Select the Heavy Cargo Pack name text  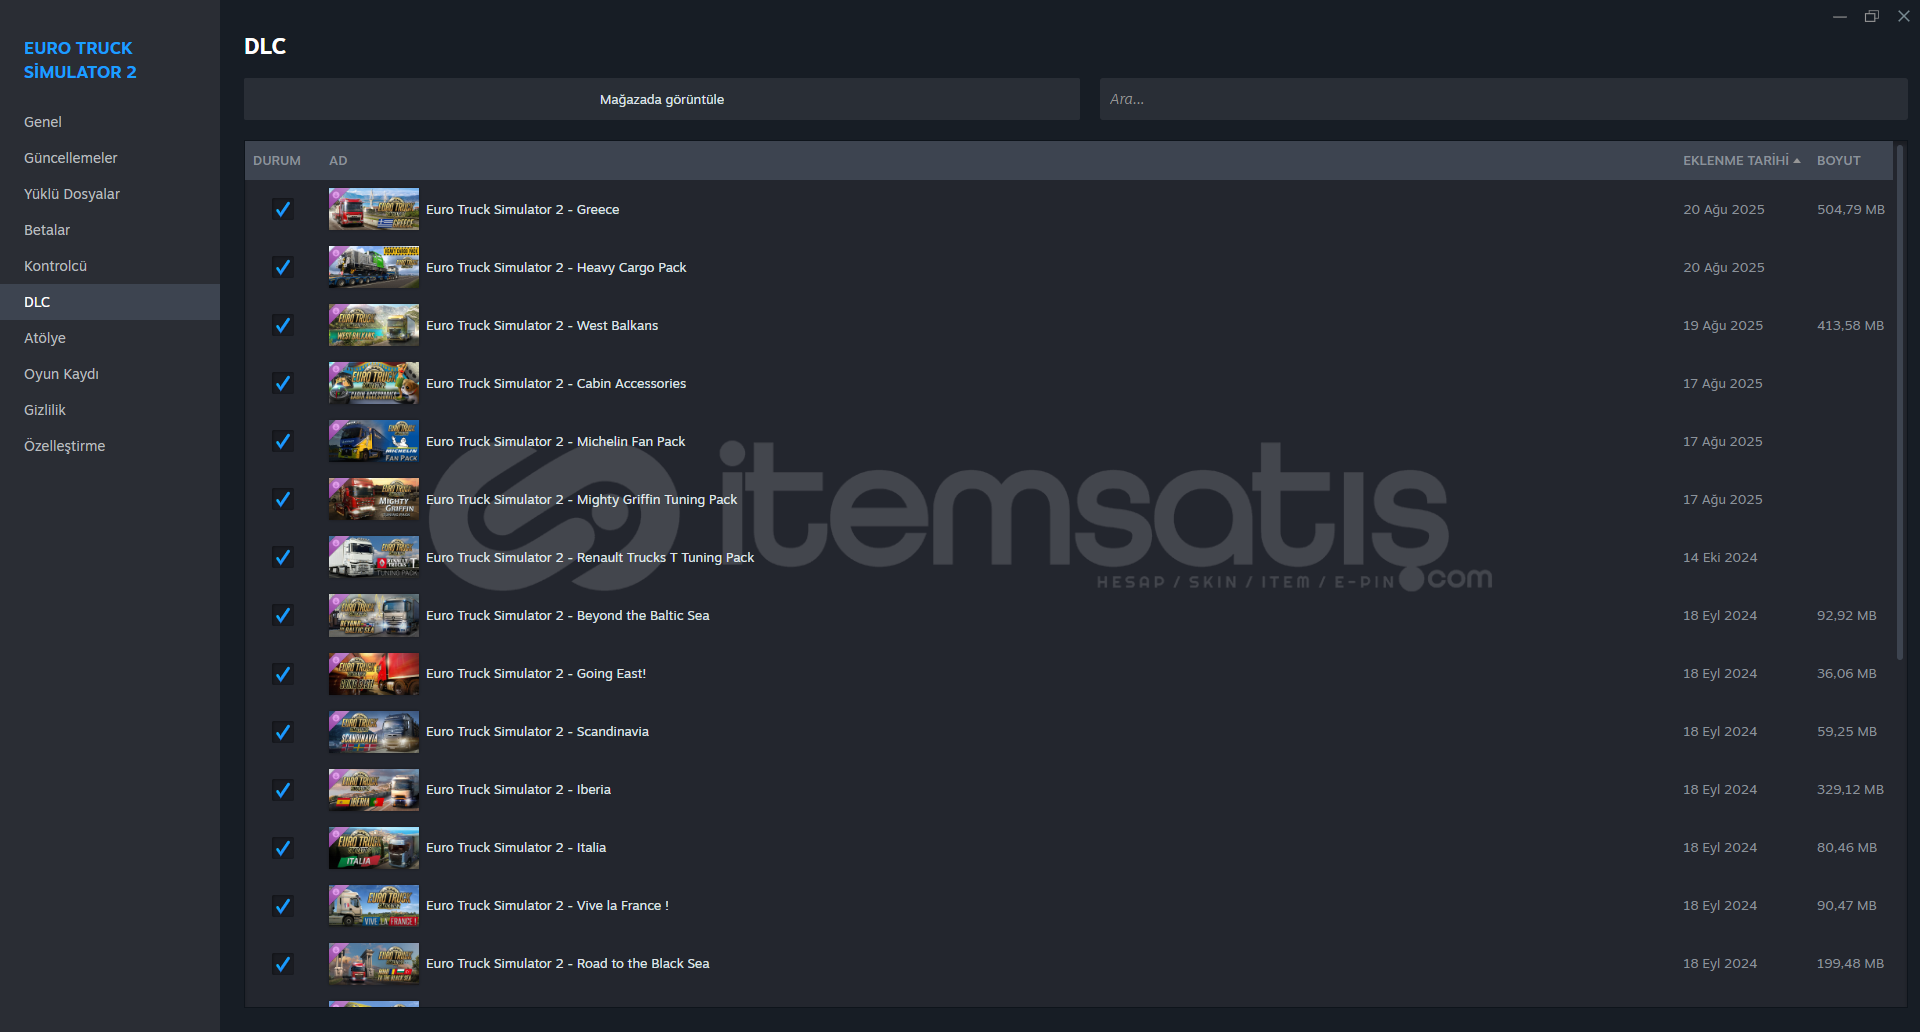click(x=556, y=267)
